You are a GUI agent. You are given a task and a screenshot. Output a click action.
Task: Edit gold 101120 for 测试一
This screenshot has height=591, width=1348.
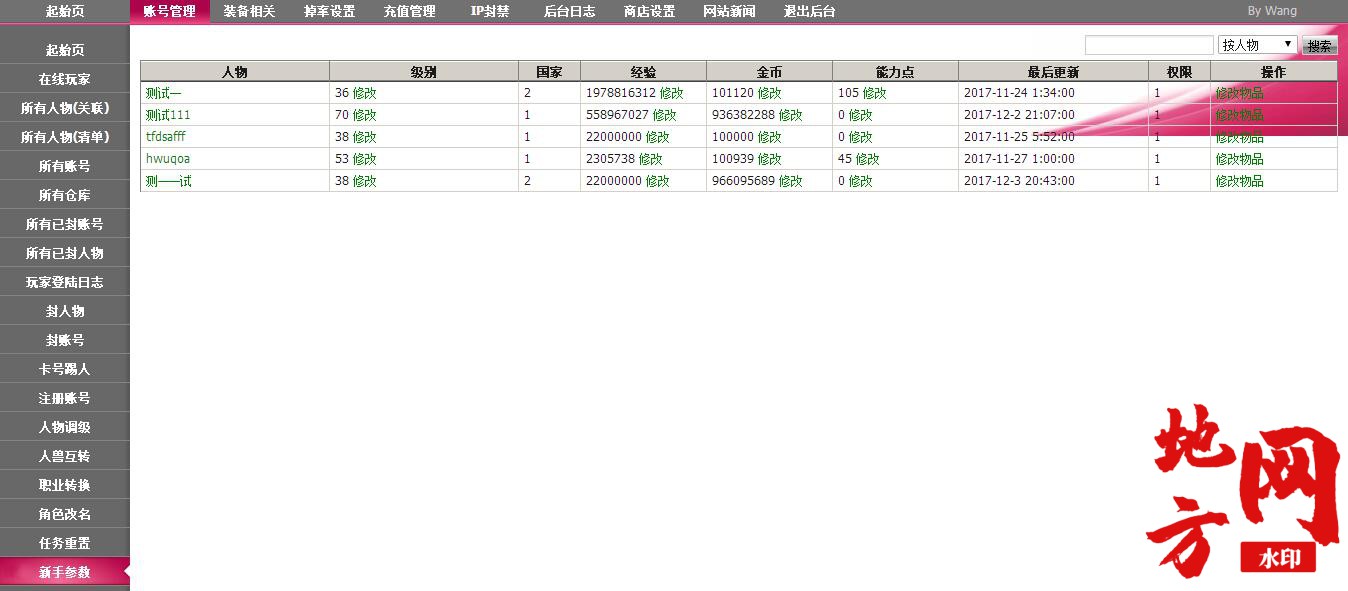pos(770,93)
